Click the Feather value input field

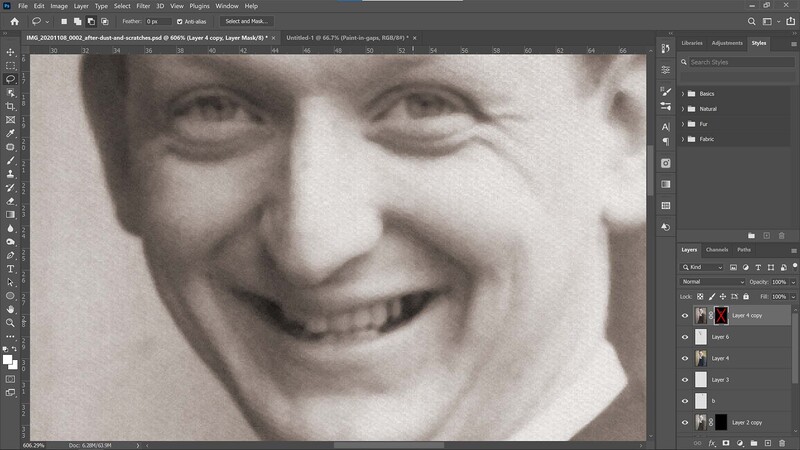coord(158,21)
